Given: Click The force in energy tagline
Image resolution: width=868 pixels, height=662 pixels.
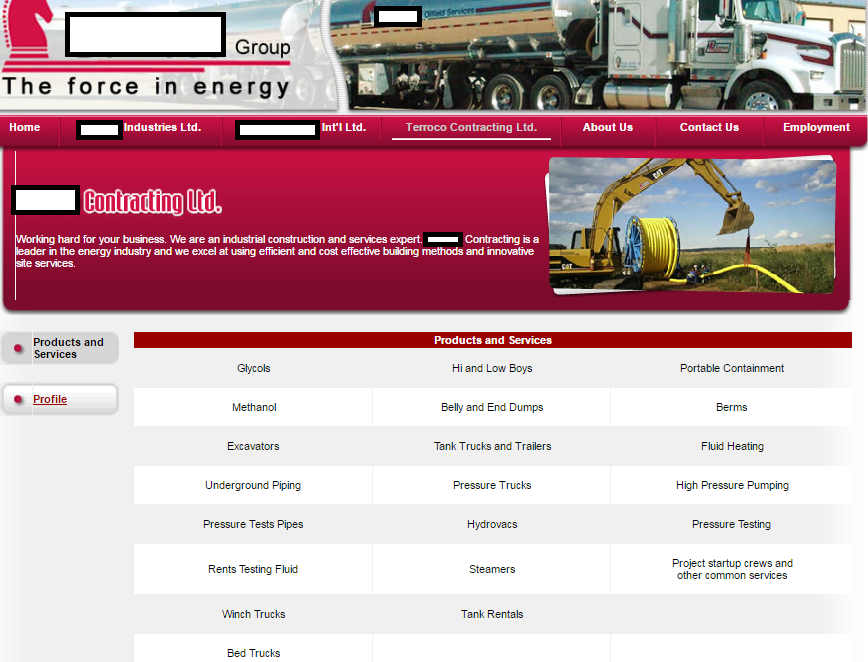Looking at the screenshot, I should point(146,87).
